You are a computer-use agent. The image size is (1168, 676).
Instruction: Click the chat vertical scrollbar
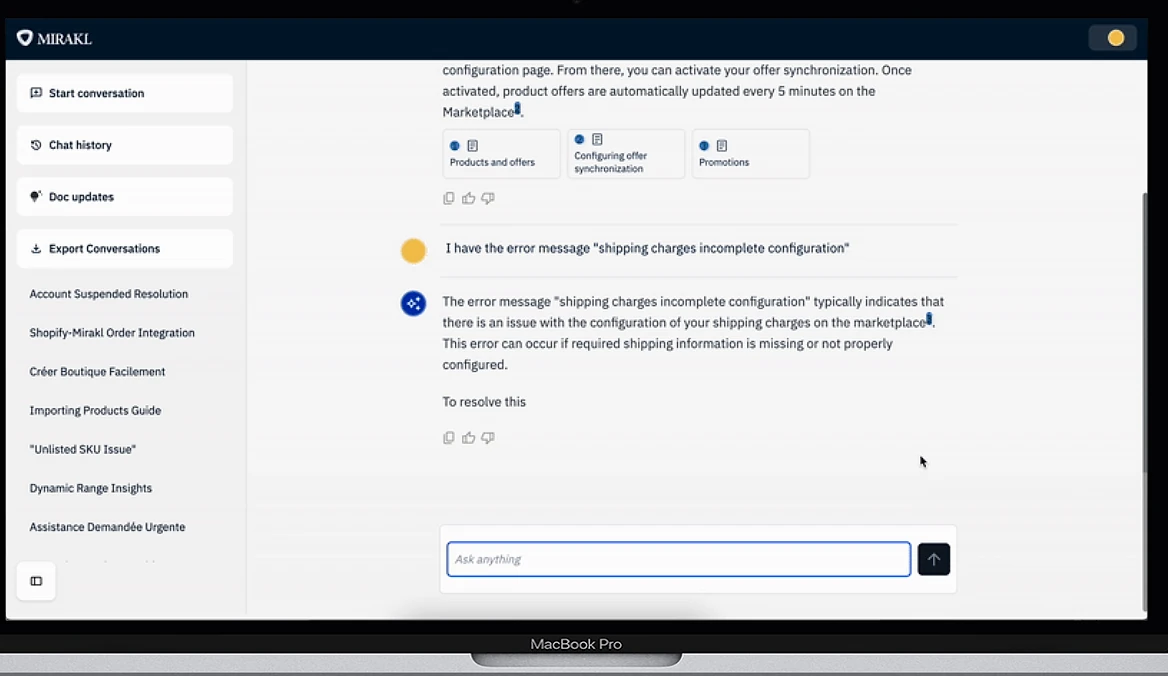tap(1145, 331)
